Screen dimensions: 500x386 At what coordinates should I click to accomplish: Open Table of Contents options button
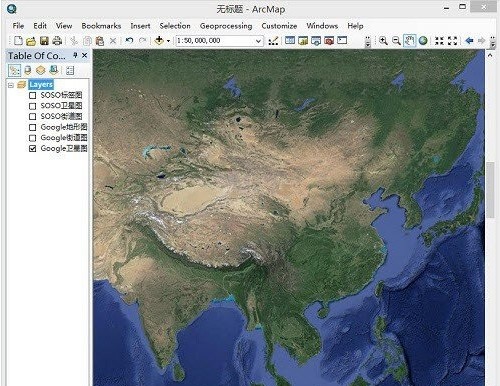(70, 70)
